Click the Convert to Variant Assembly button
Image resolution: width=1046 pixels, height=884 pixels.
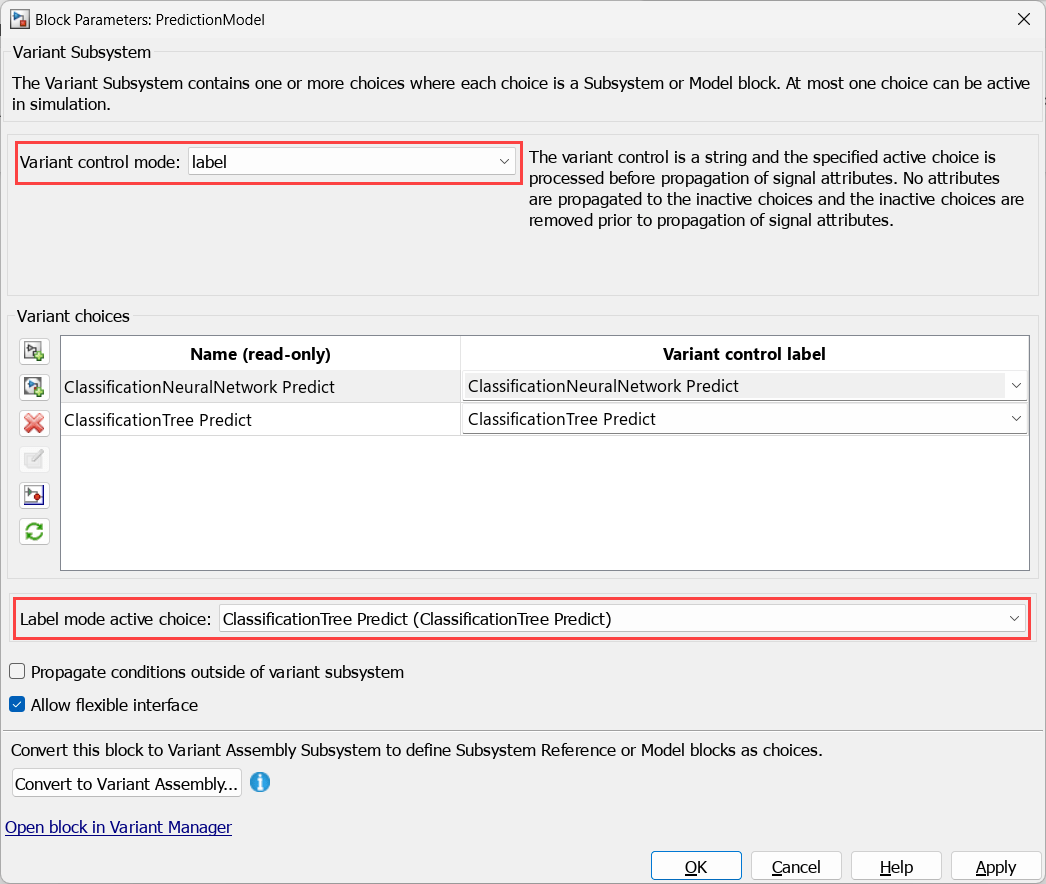(127, 784)
